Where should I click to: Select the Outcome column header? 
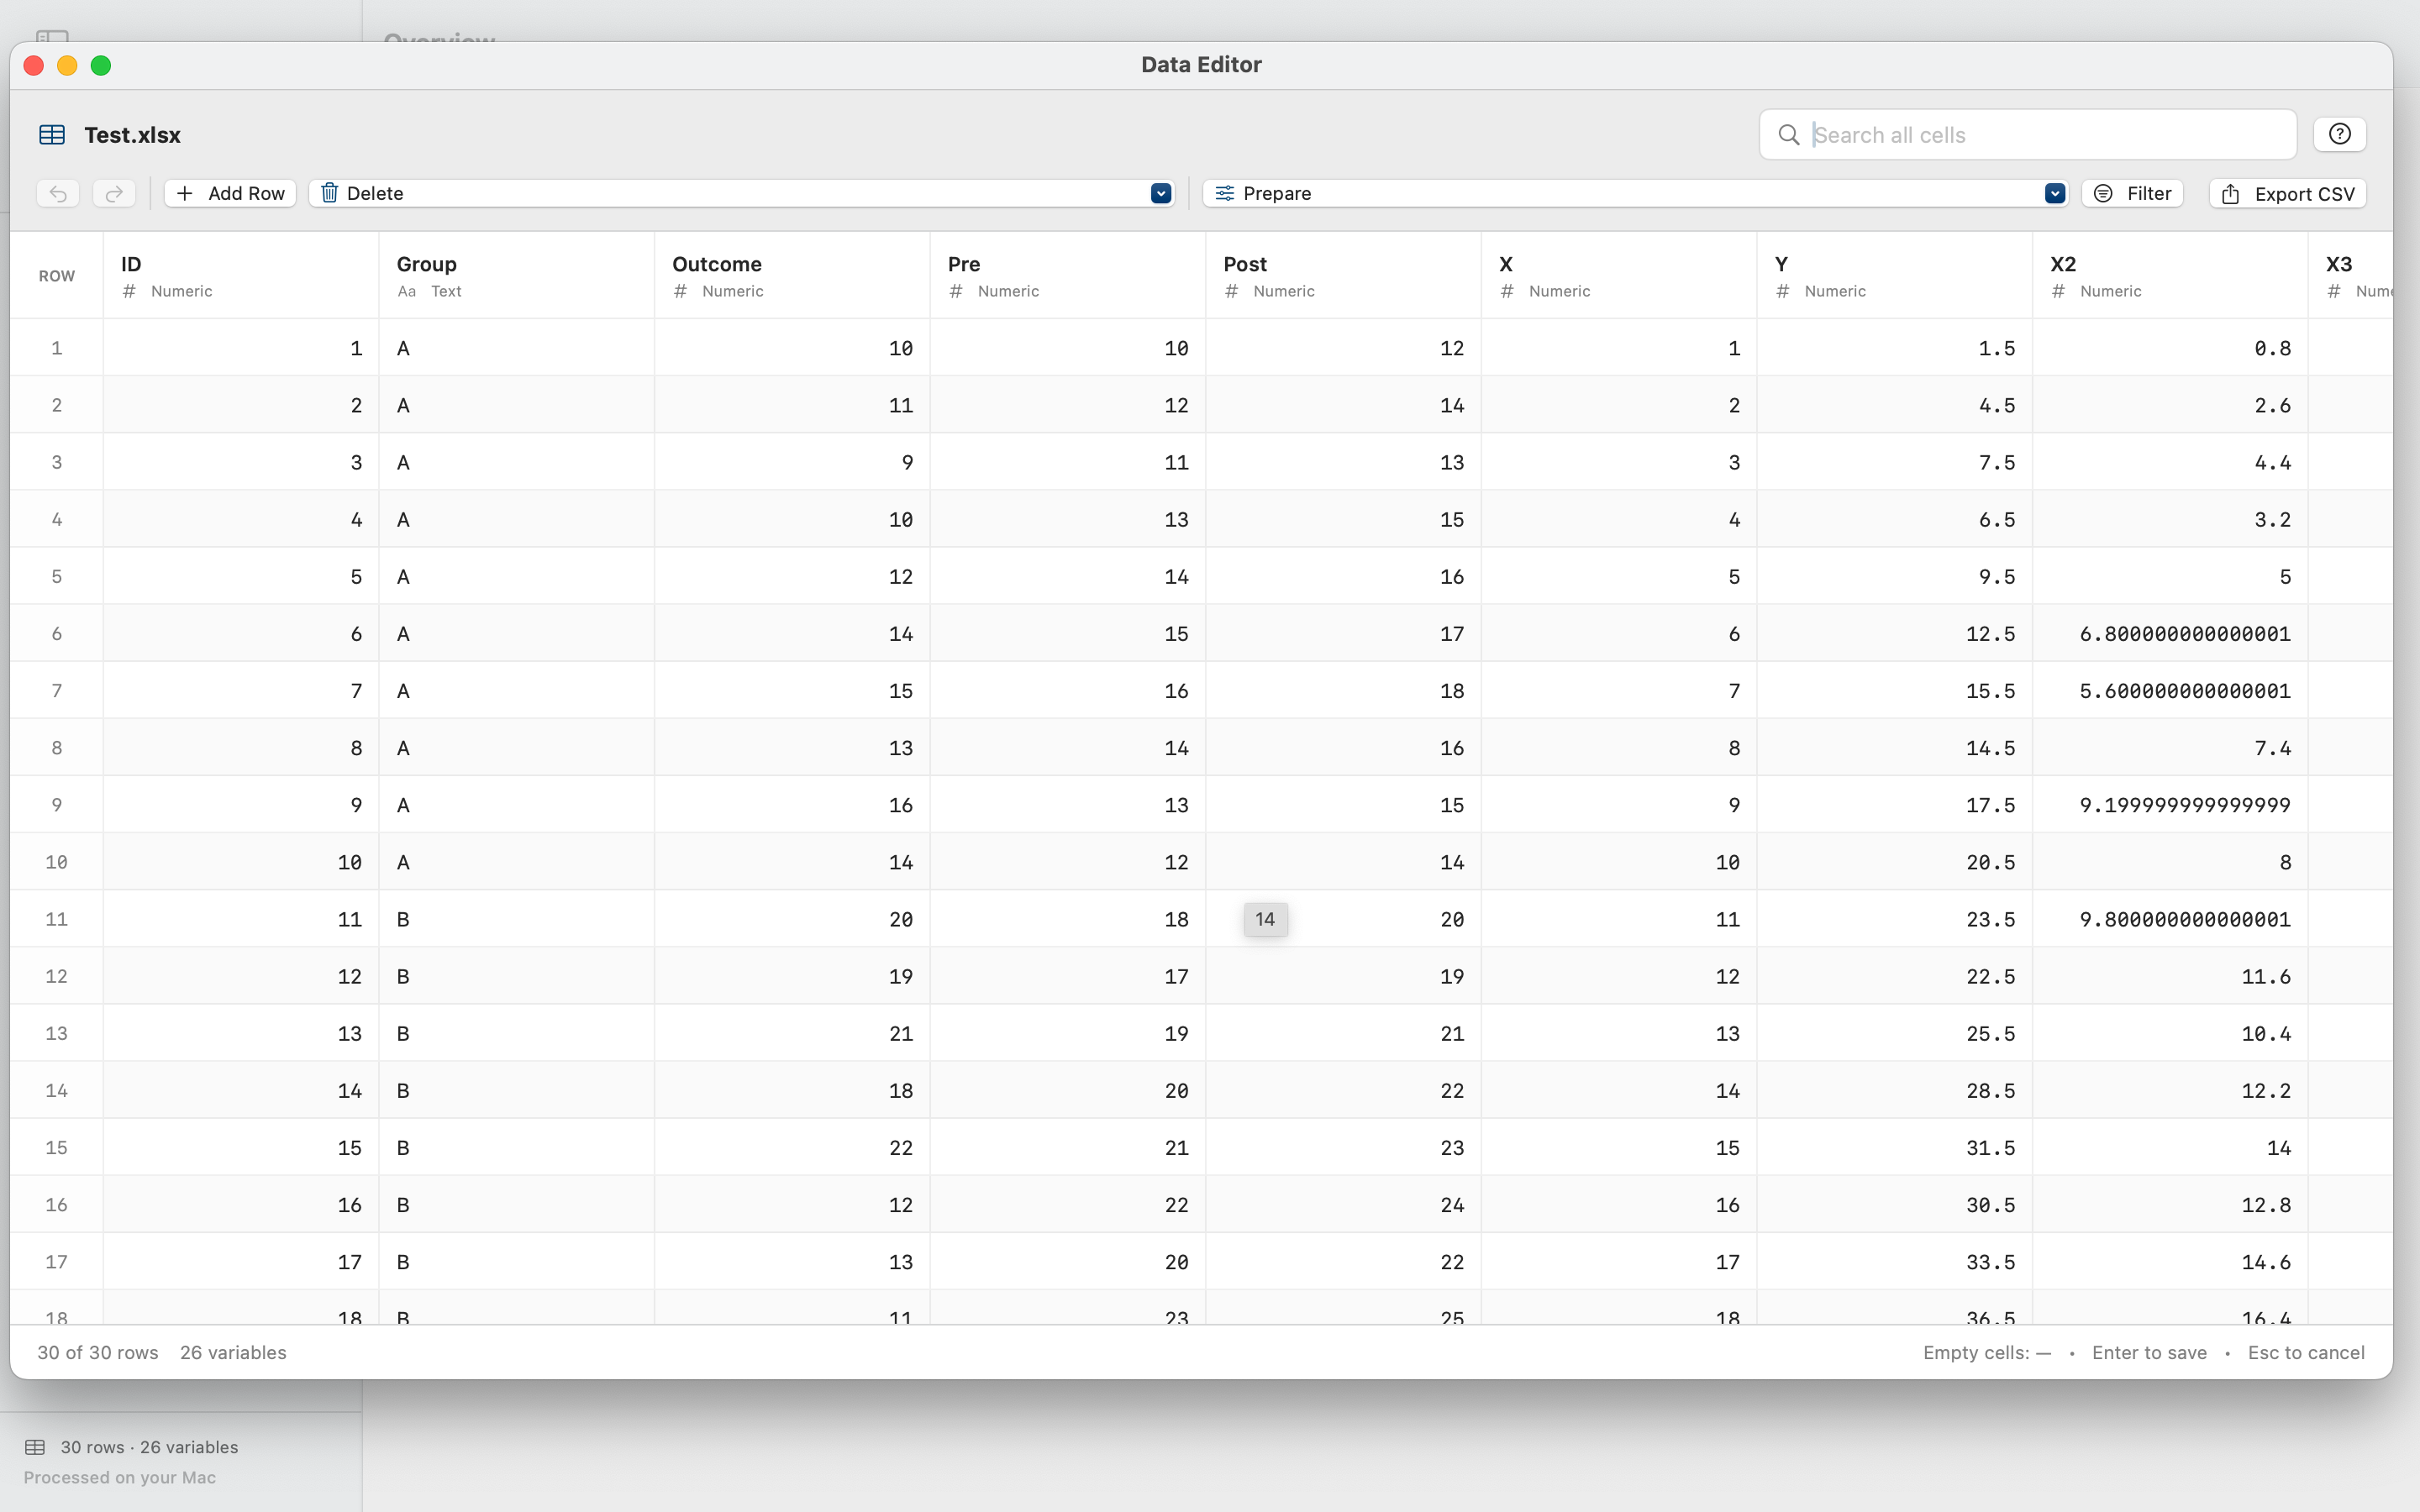click(x=793, y=276)
